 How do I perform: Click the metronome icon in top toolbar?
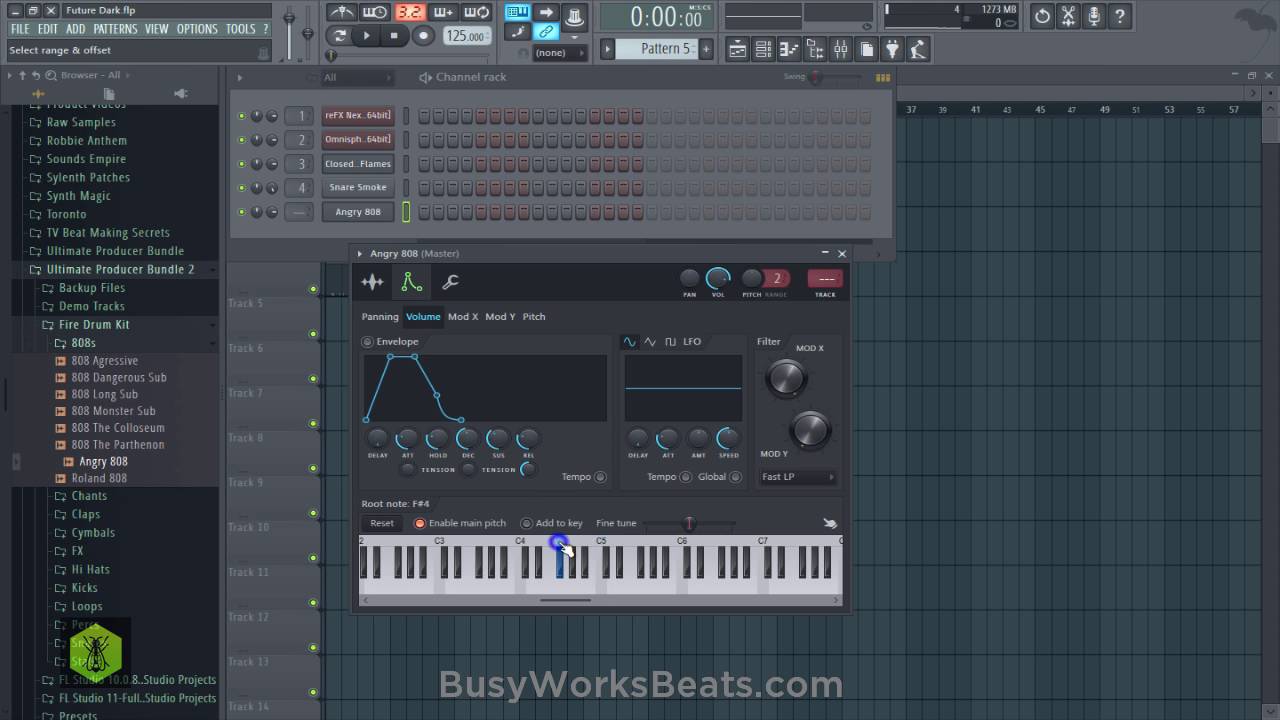tap(341, 13)
